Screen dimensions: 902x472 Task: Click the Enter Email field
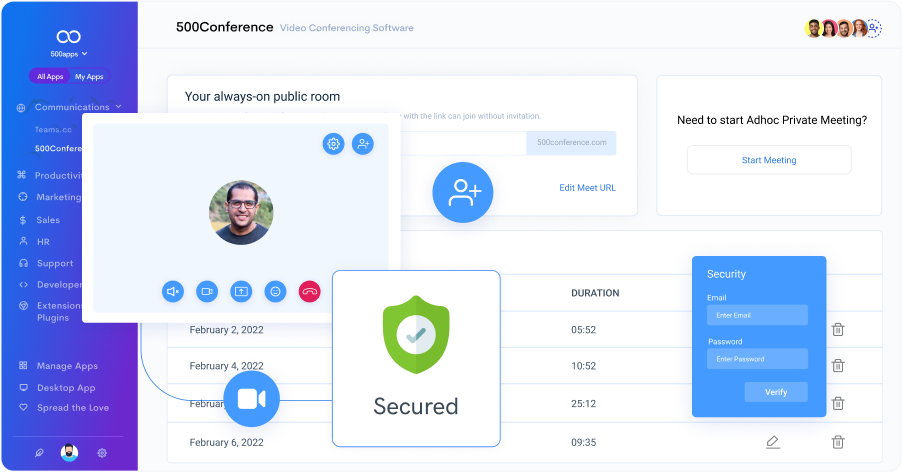point(757,315)
